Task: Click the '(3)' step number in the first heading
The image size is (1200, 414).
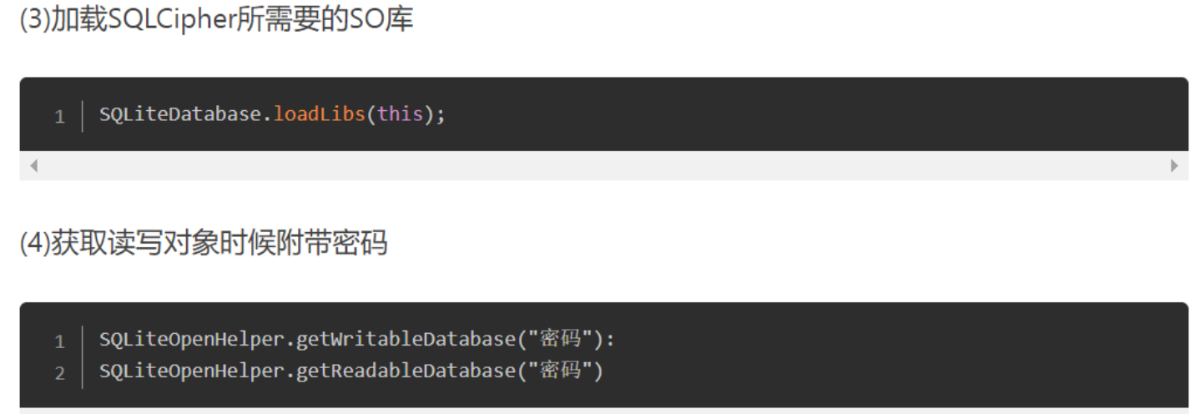Action: coord(34,20)
